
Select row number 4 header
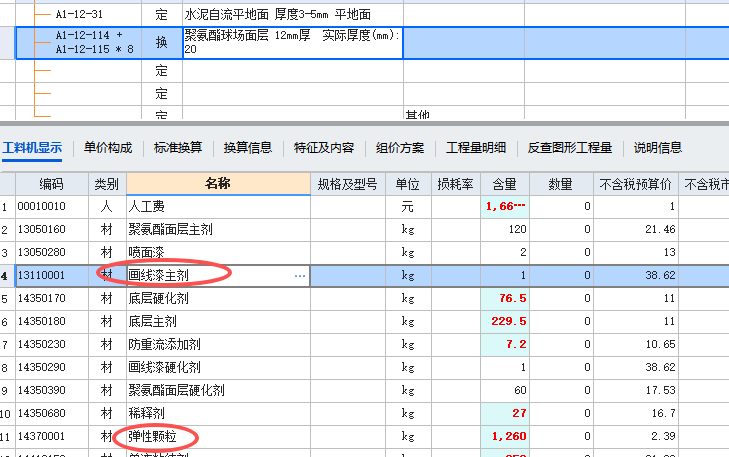(x=5, y=276)
